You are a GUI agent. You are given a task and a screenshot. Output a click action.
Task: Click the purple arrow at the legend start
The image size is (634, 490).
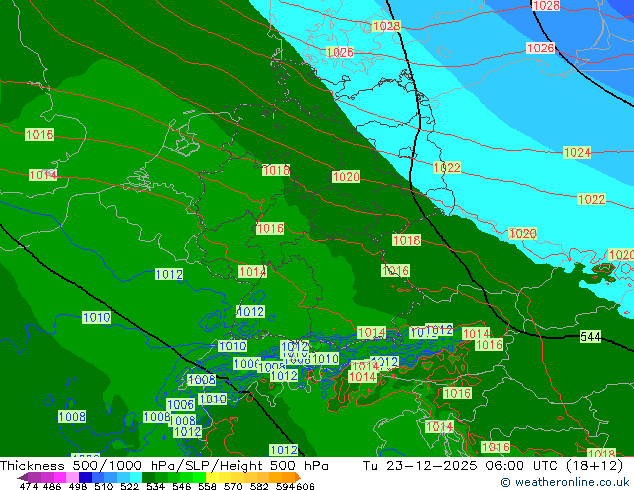(x=22, y=477)
